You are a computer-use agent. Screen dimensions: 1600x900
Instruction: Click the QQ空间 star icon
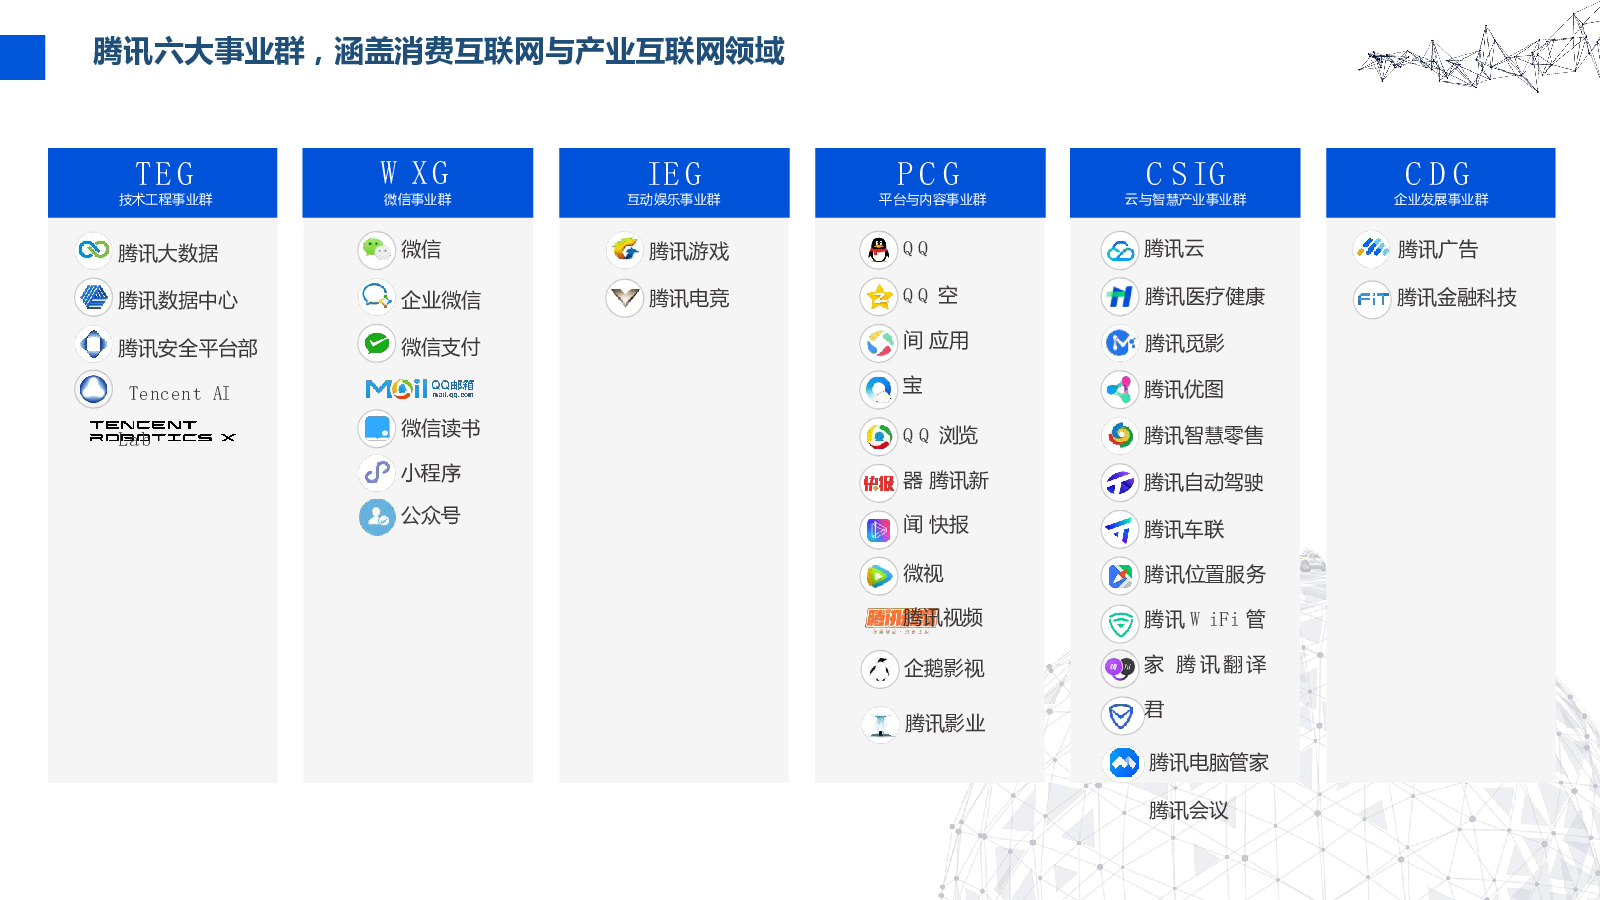coord(879,296)
